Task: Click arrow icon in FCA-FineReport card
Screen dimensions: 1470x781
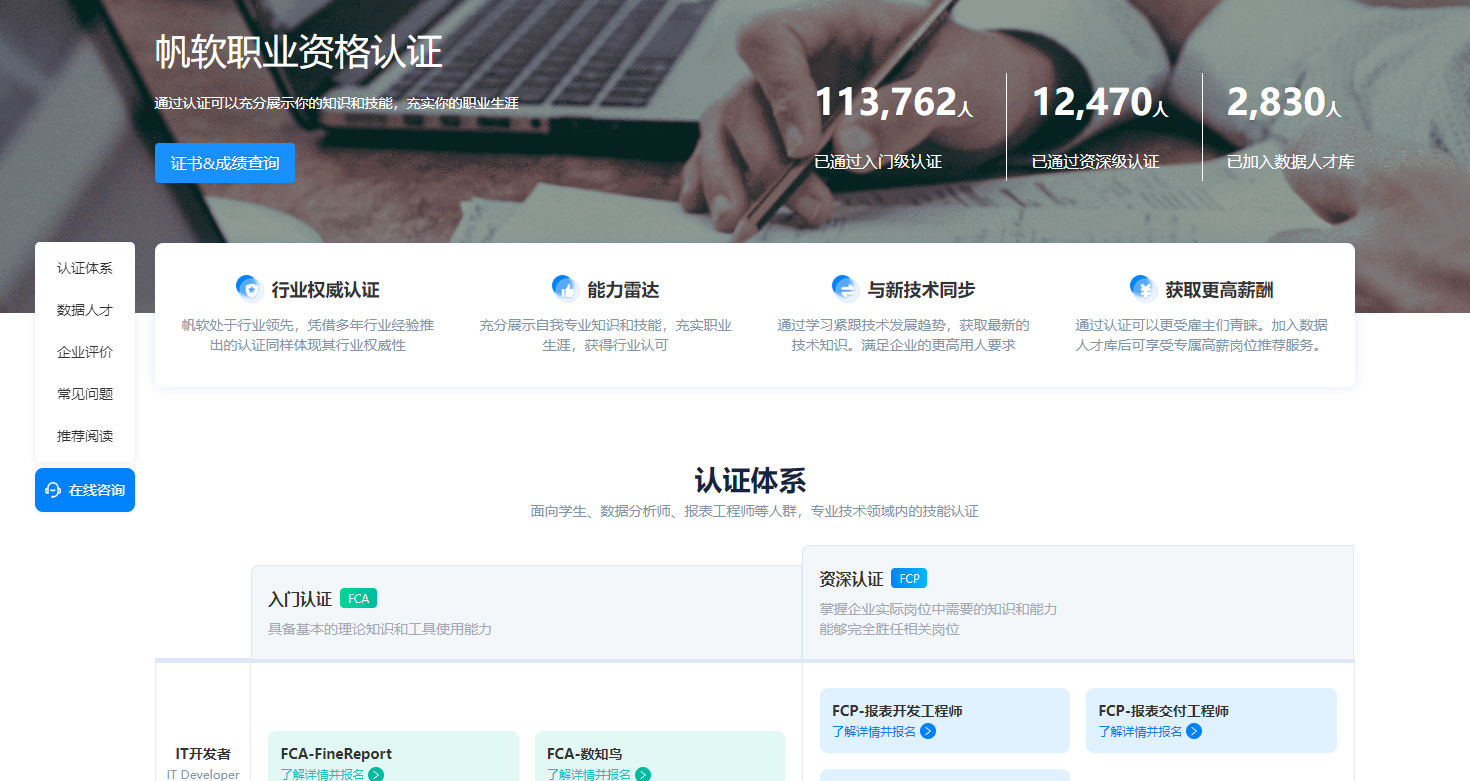Action: coord(376,774)
